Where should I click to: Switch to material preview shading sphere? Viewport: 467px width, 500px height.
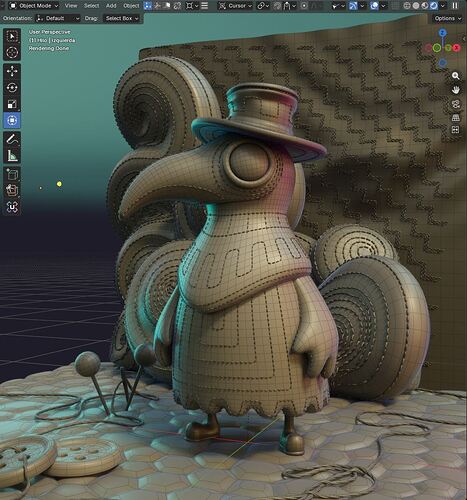pyautogui.click(x=425, y=6)
